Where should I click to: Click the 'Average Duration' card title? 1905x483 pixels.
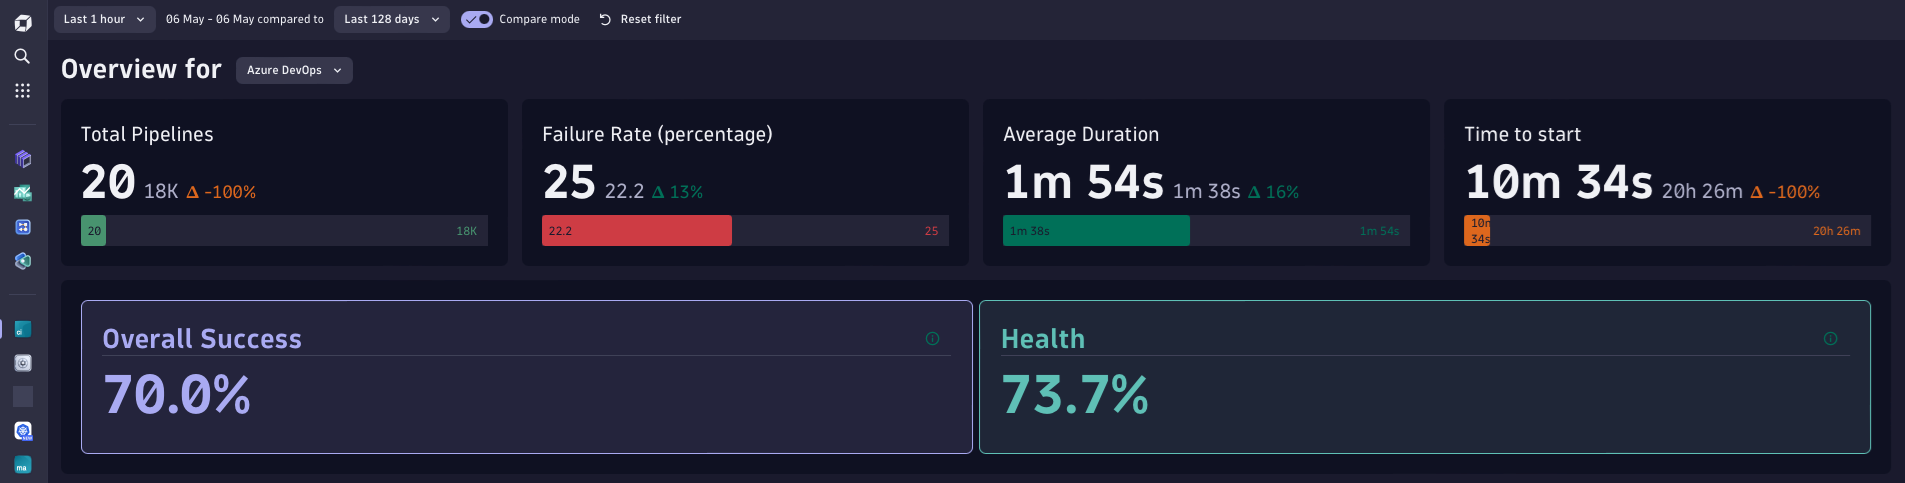(x=1081, y=134)
